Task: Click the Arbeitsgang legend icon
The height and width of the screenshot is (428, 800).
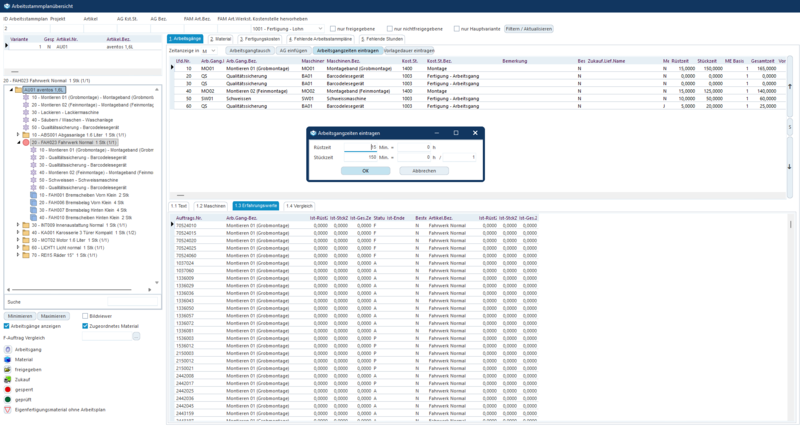Action: click(8, 349)
